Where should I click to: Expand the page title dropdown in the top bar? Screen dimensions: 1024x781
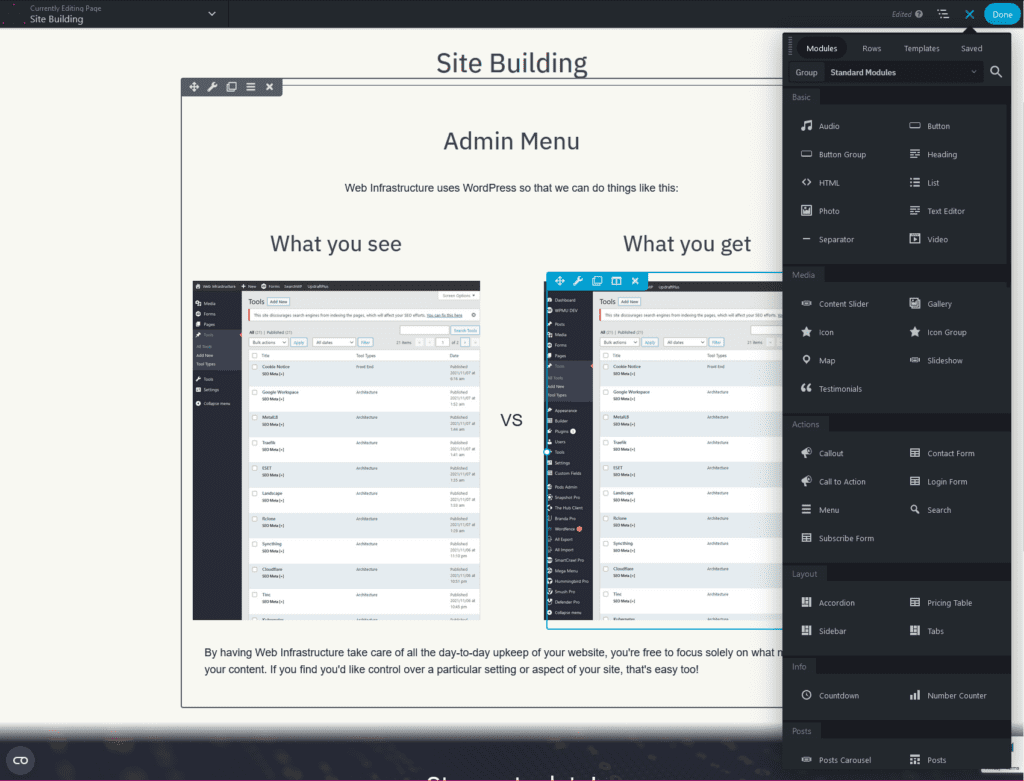pyautogui.click(x=210, y=14)
